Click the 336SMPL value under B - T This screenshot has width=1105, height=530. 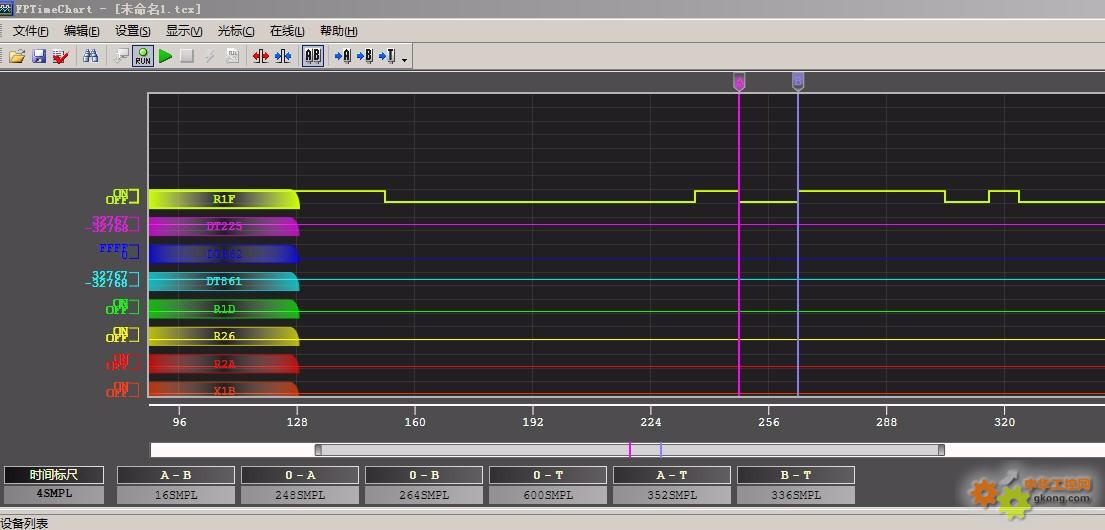[796, 495]
